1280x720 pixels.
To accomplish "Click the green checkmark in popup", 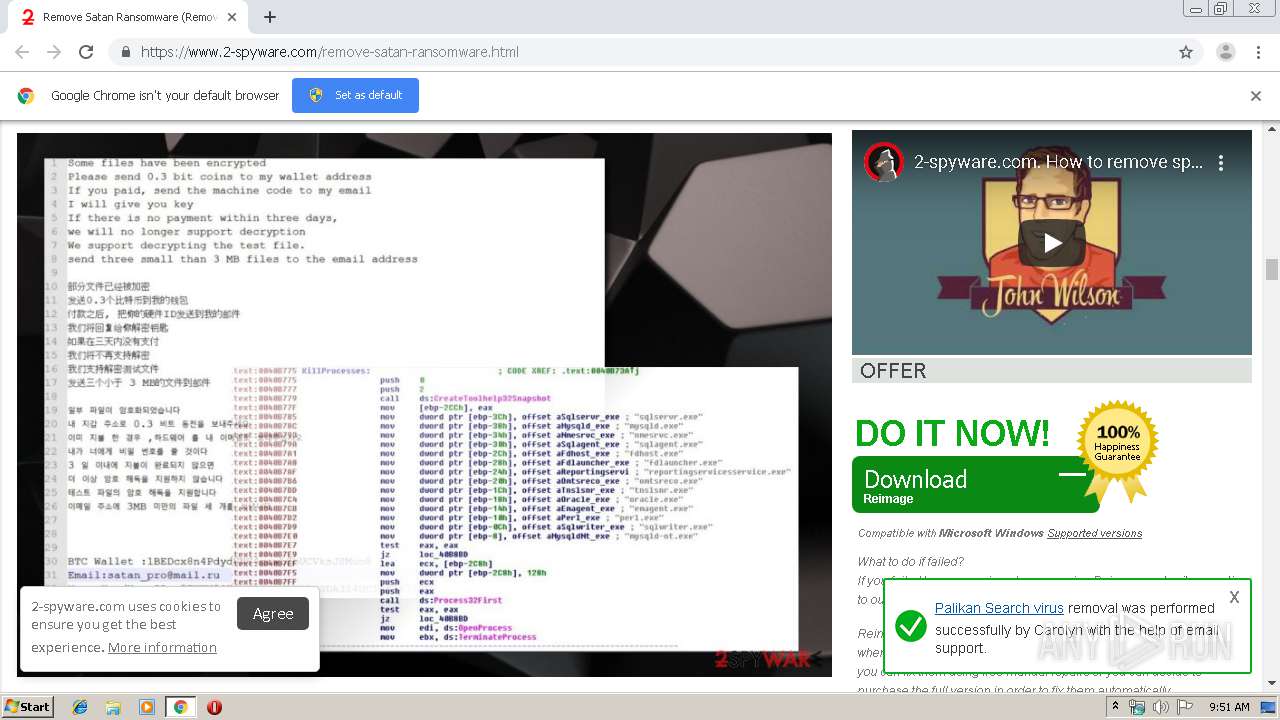I will (910, 627).
